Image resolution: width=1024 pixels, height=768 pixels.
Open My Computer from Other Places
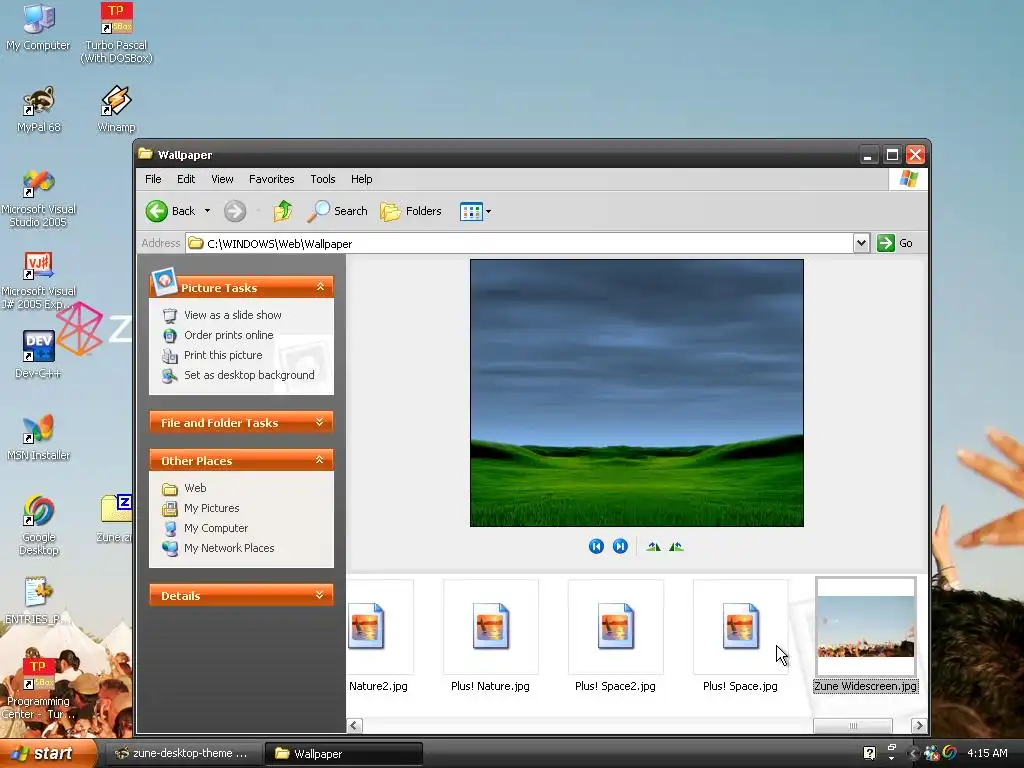[x=216, y=528]
